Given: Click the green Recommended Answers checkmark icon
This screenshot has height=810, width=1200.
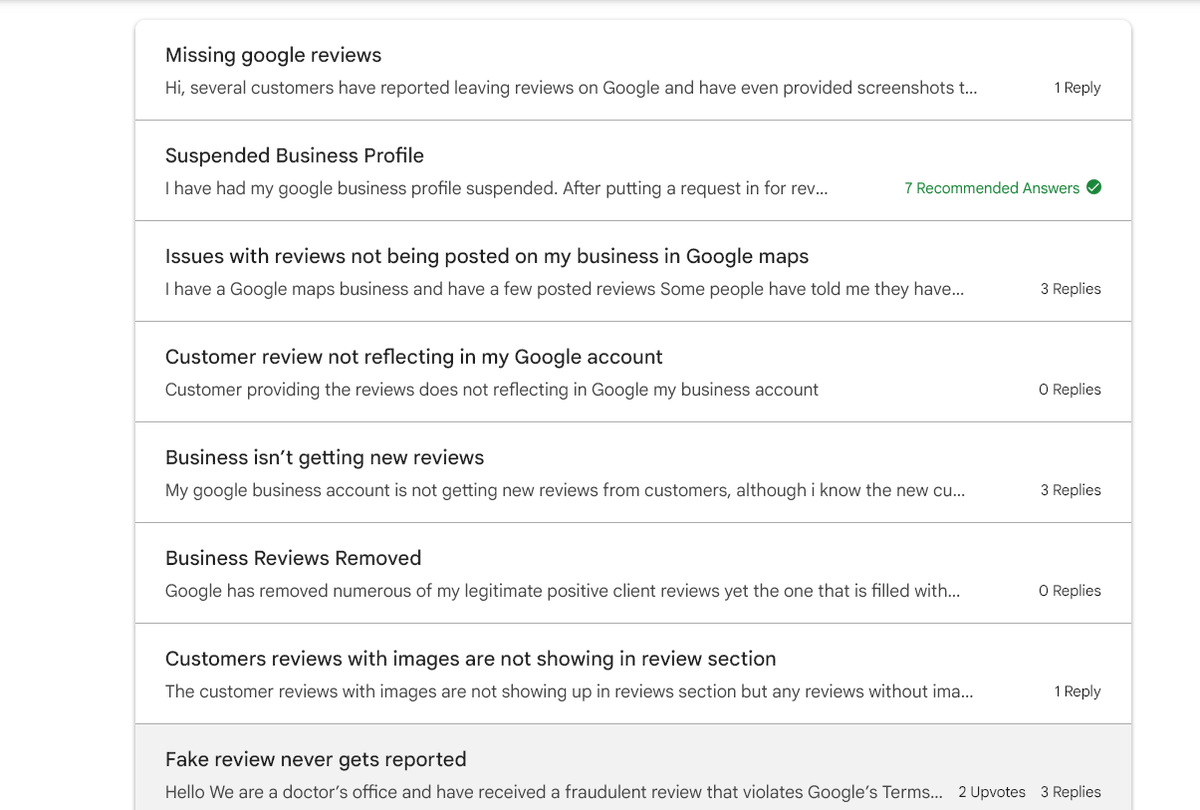Looking at the screenshot, I should pos(1094,187).
